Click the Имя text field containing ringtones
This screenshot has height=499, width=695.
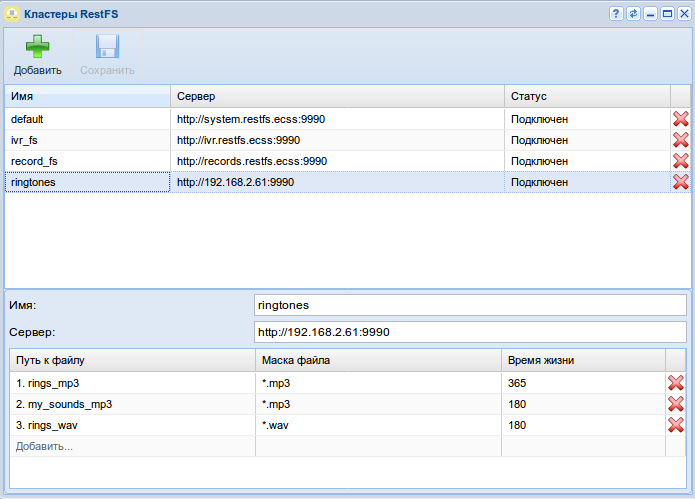pos(471,304)
